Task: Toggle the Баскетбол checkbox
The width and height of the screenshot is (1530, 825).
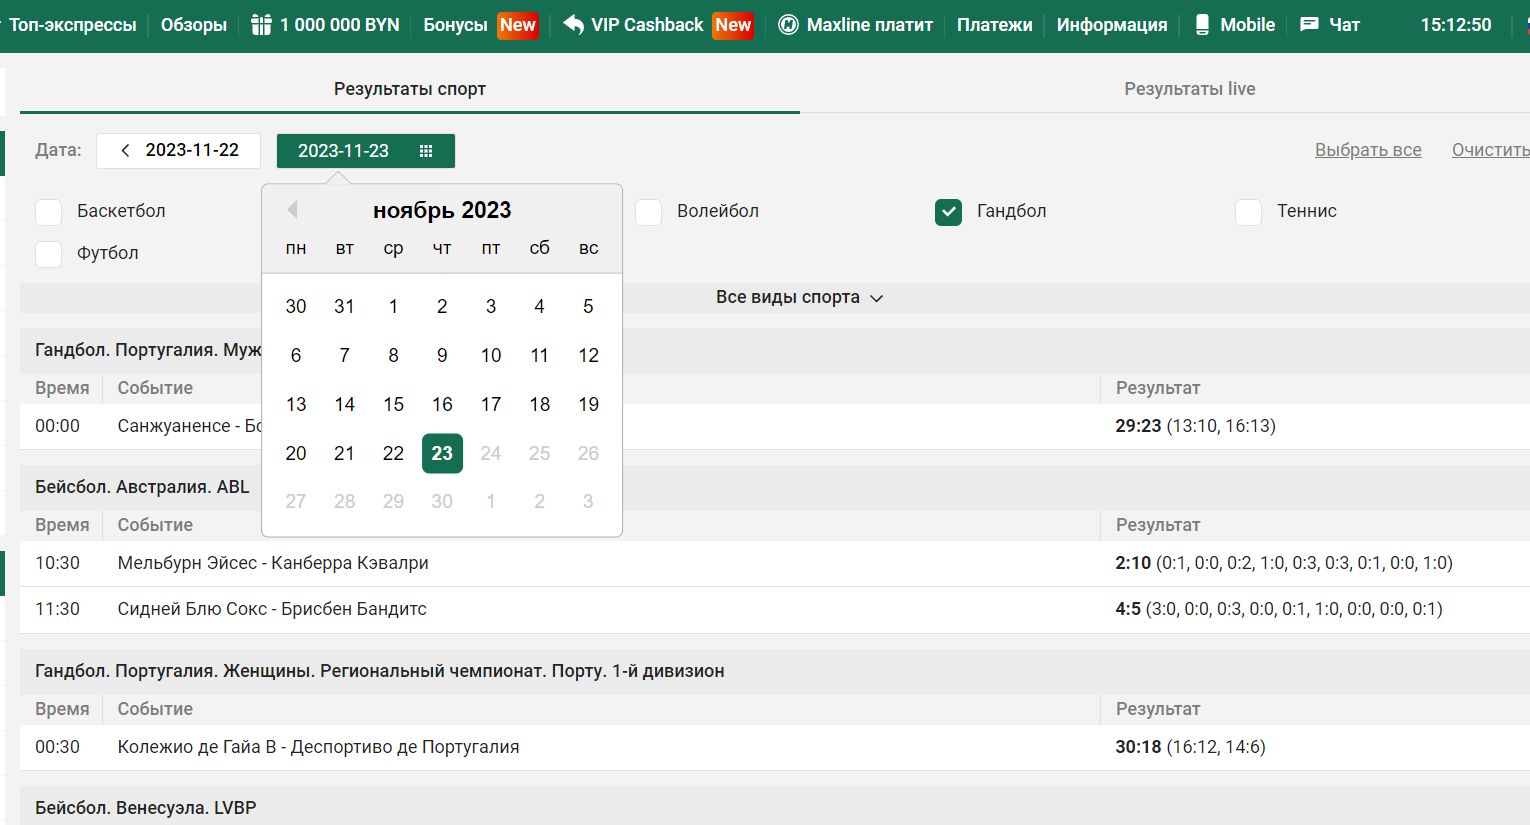Action: click(49, 212)
